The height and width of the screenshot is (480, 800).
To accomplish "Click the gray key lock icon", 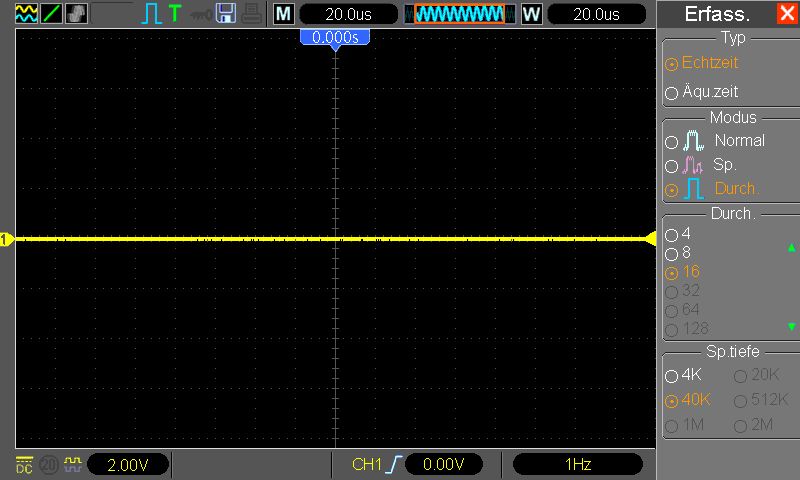I will (x=201, y=15).
